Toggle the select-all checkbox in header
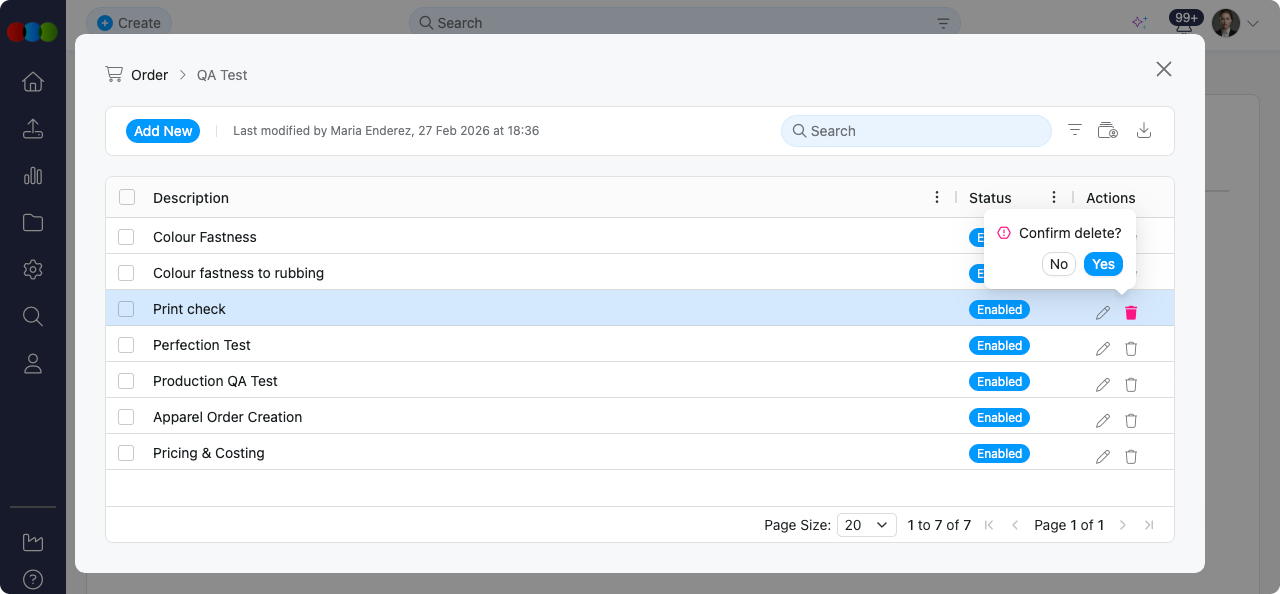 coord(127,197)
